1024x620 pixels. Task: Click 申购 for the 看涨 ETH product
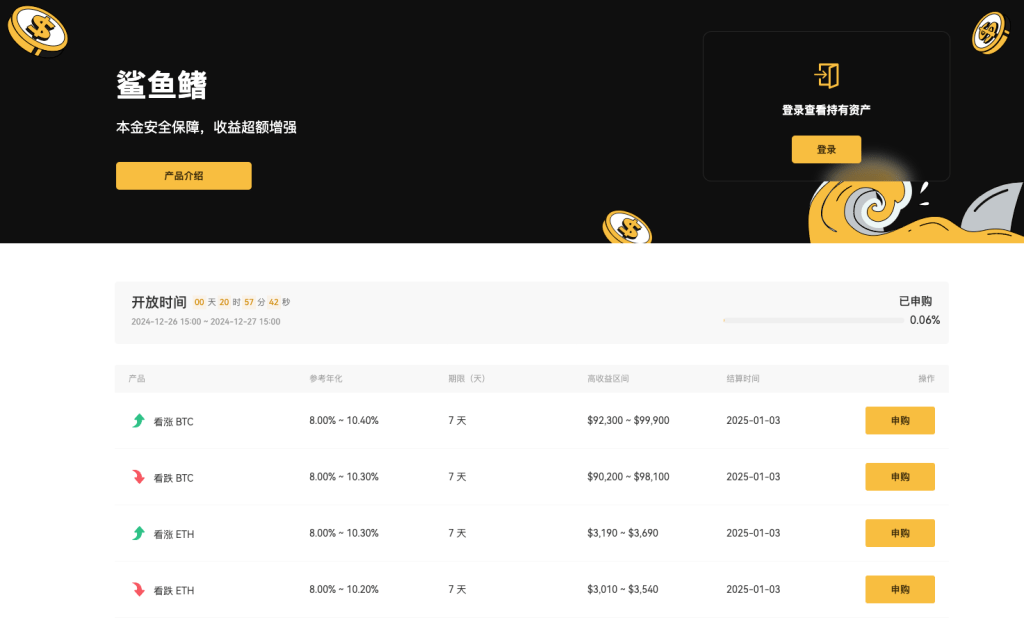click(899, 533)
